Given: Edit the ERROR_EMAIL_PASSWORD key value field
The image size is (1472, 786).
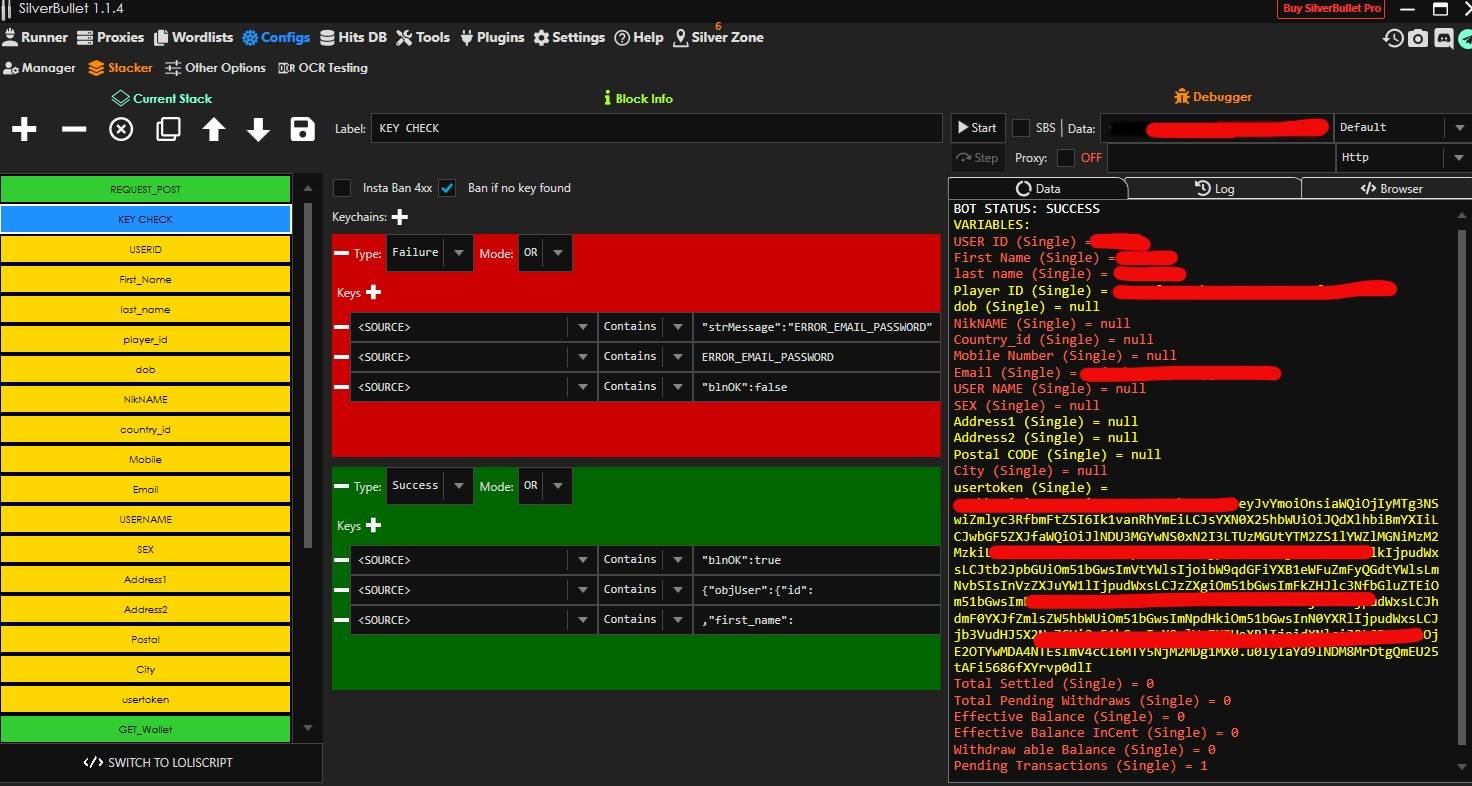Looking at the screenshot, I should coord(817,357).
